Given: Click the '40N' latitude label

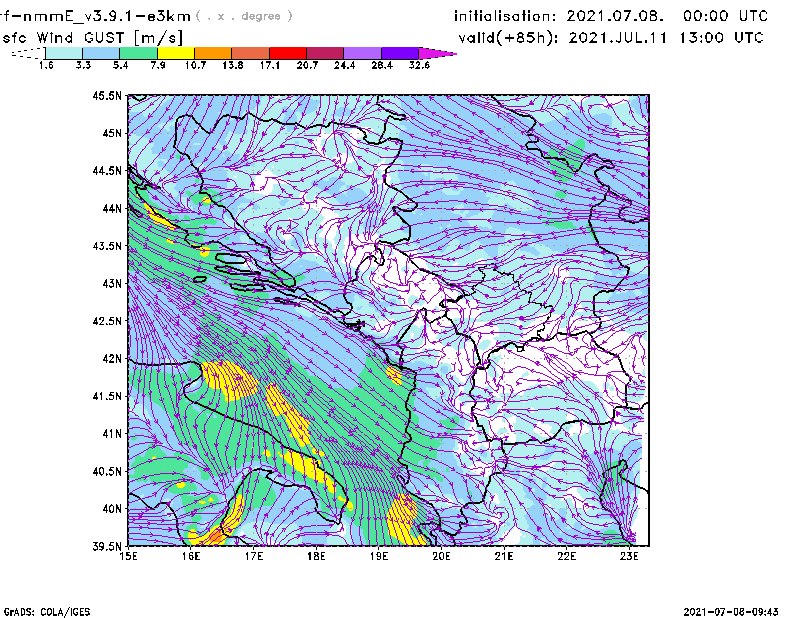Looking at the screenshot, I should [112, 509].
